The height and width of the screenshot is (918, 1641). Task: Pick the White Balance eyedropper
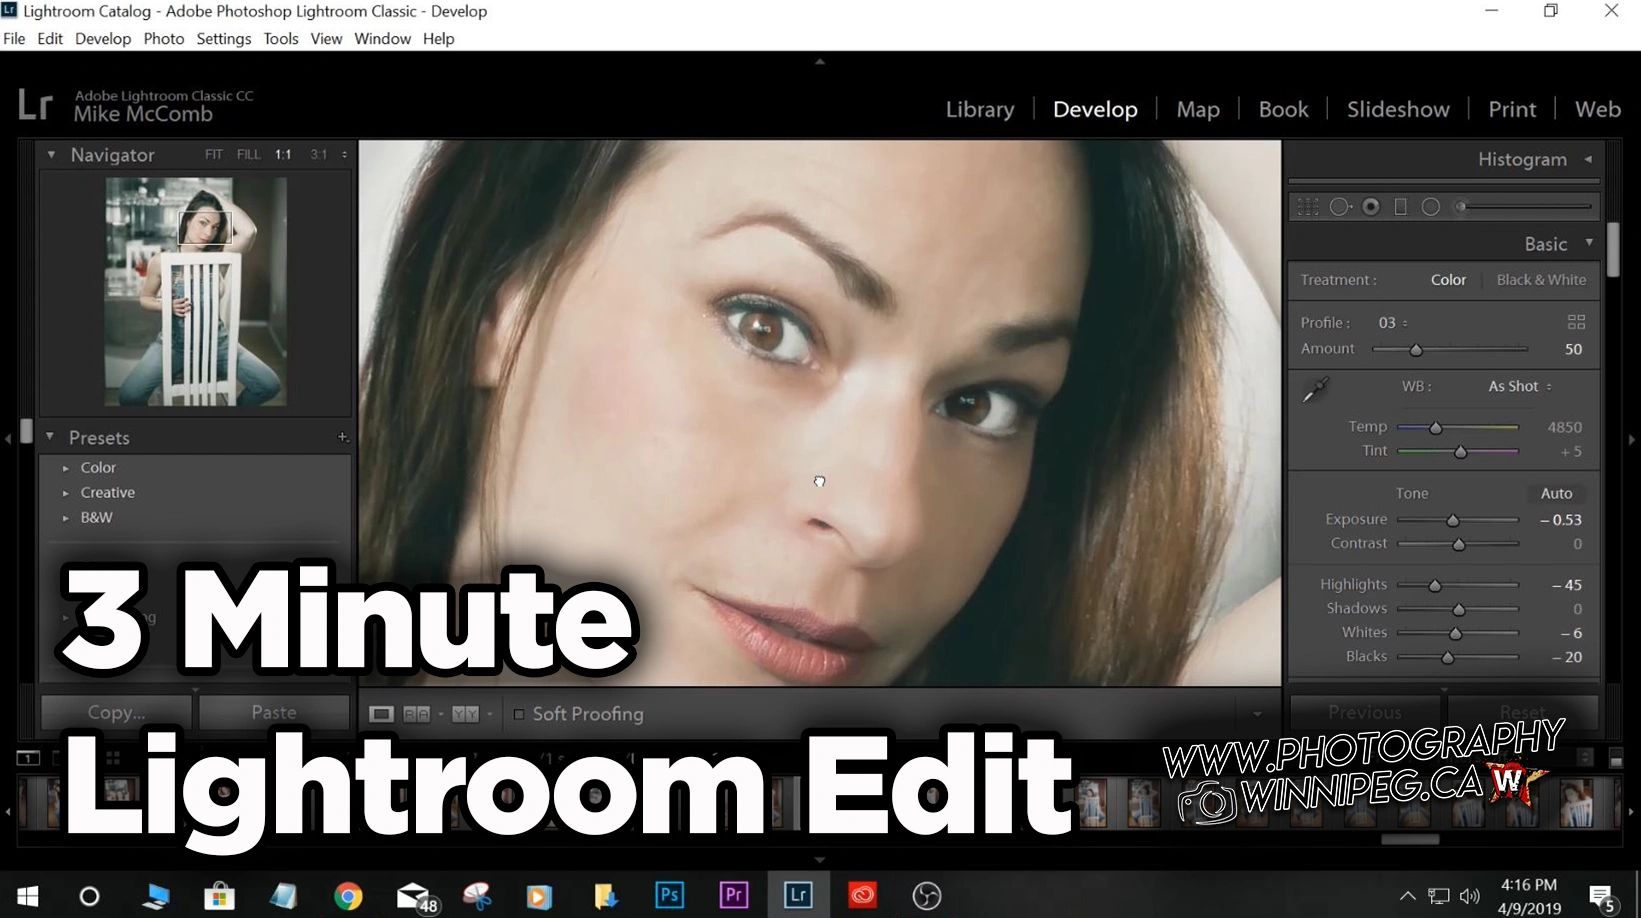pyautogui.click(x=1315, y=390)
